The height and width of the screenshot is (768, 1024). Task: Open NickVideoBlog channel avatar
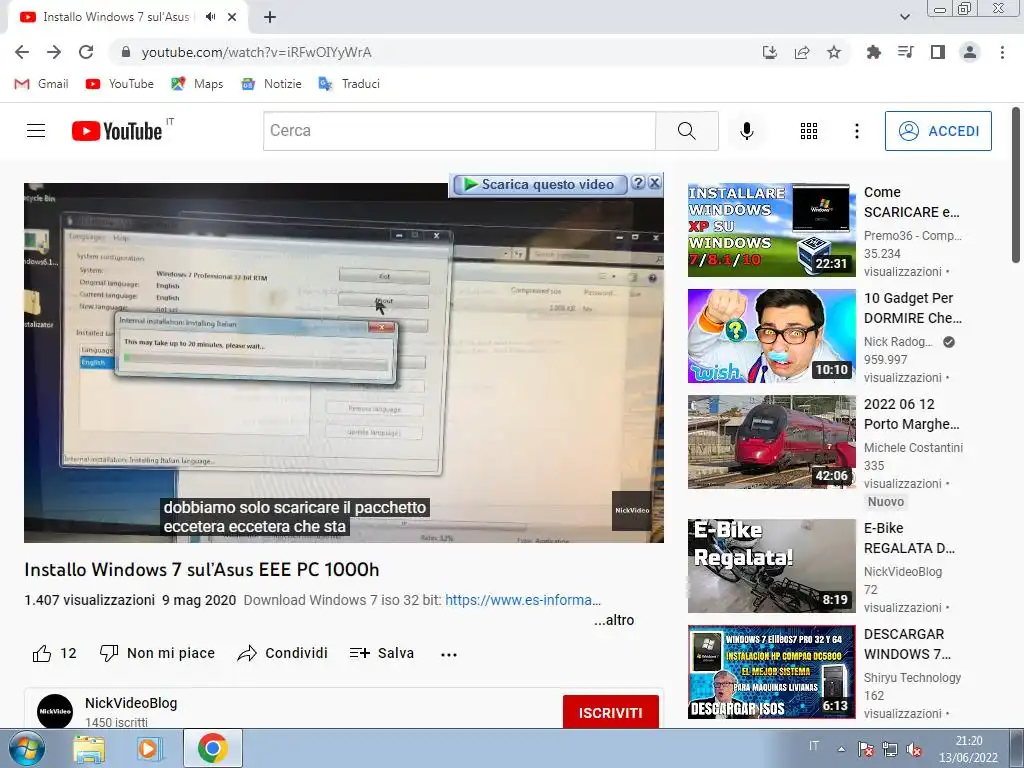point(55,711)
